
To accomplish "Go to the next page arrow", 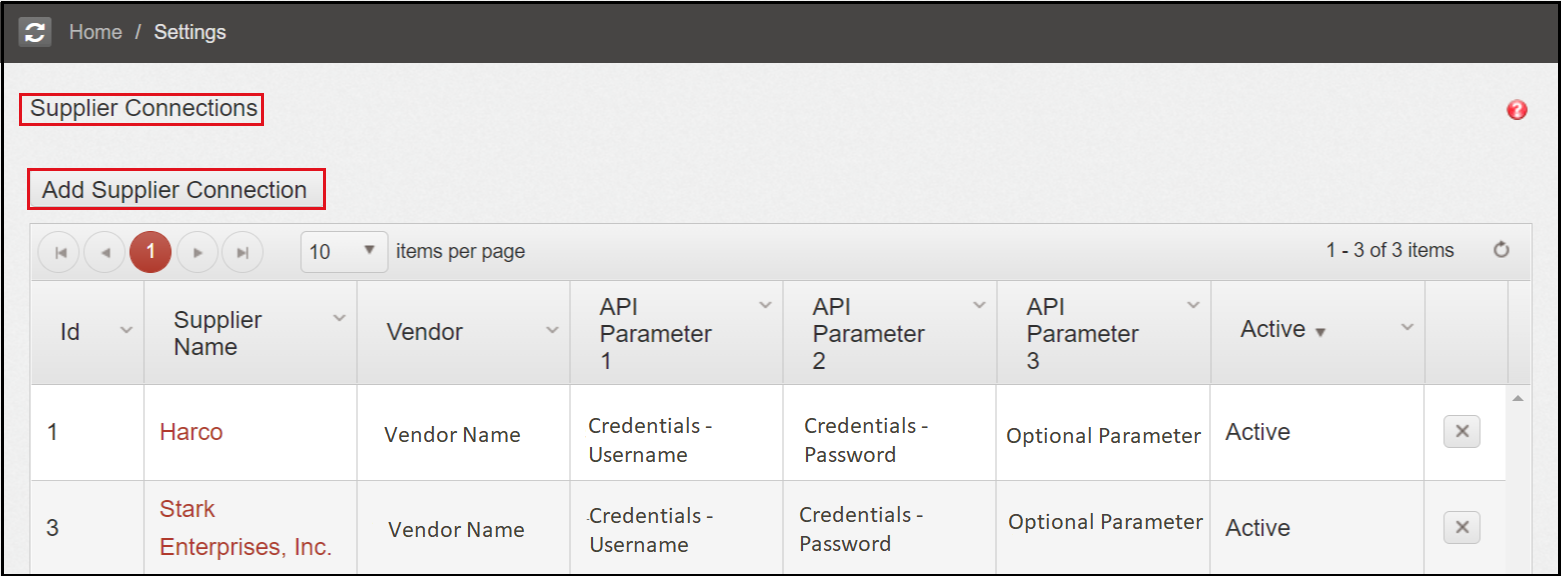I will coord(197,252).
